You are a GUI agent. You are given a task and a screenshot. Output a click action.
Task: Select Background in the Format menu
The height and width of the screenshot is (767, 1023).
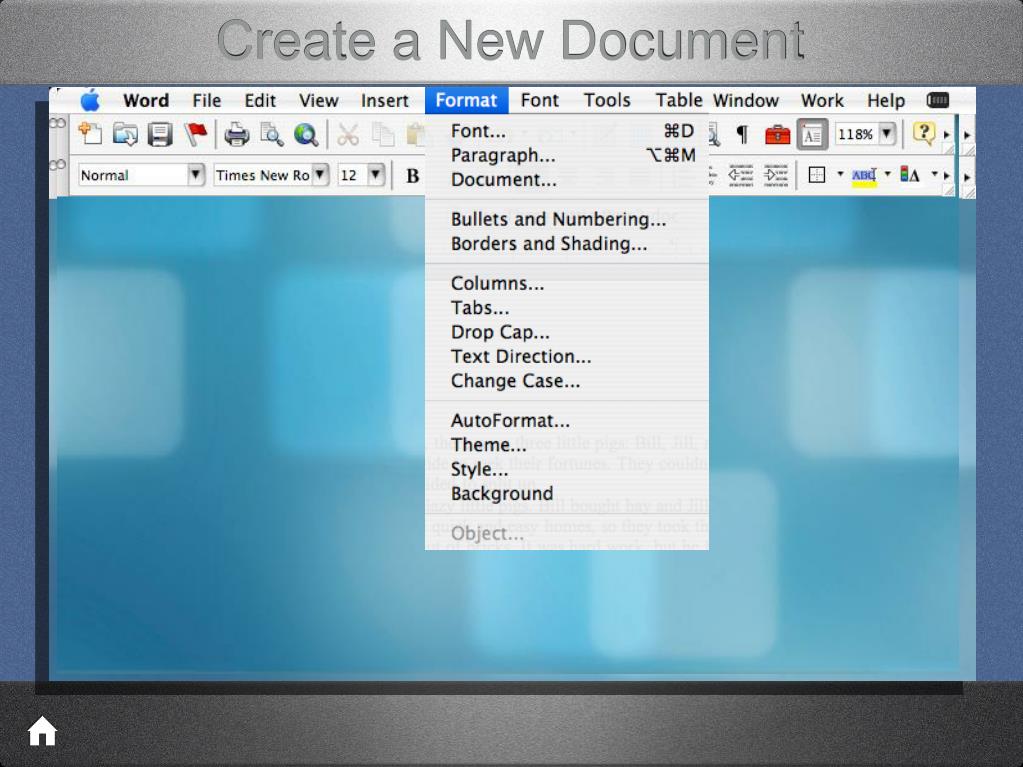567,494
